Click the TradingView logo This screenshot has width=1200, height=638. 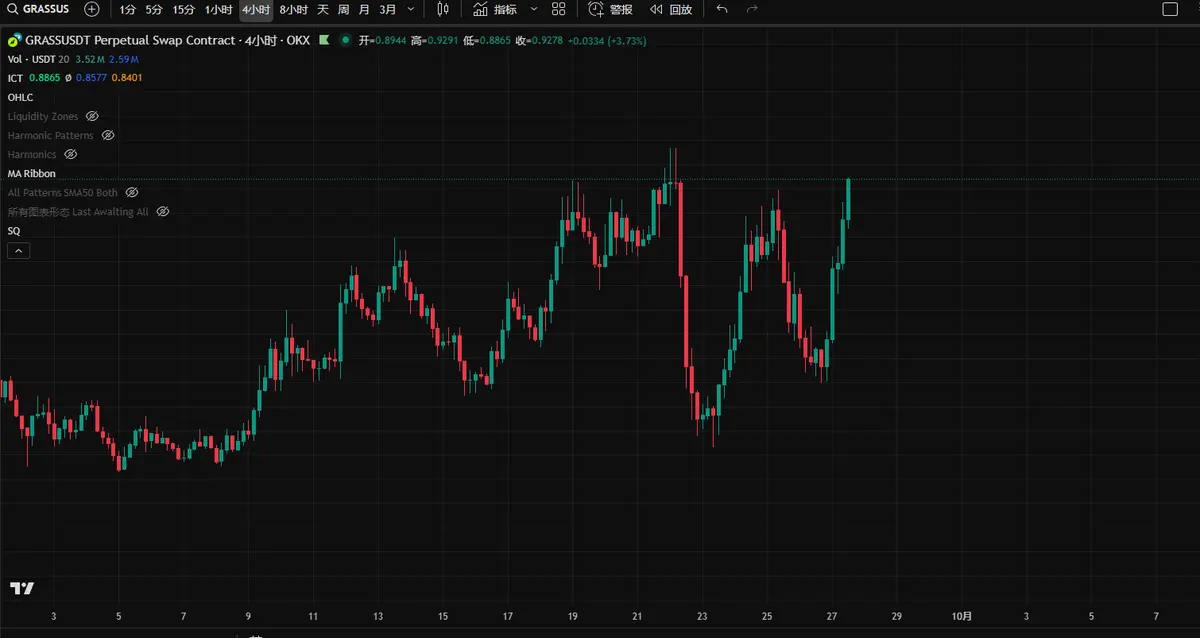pos(22,588)
